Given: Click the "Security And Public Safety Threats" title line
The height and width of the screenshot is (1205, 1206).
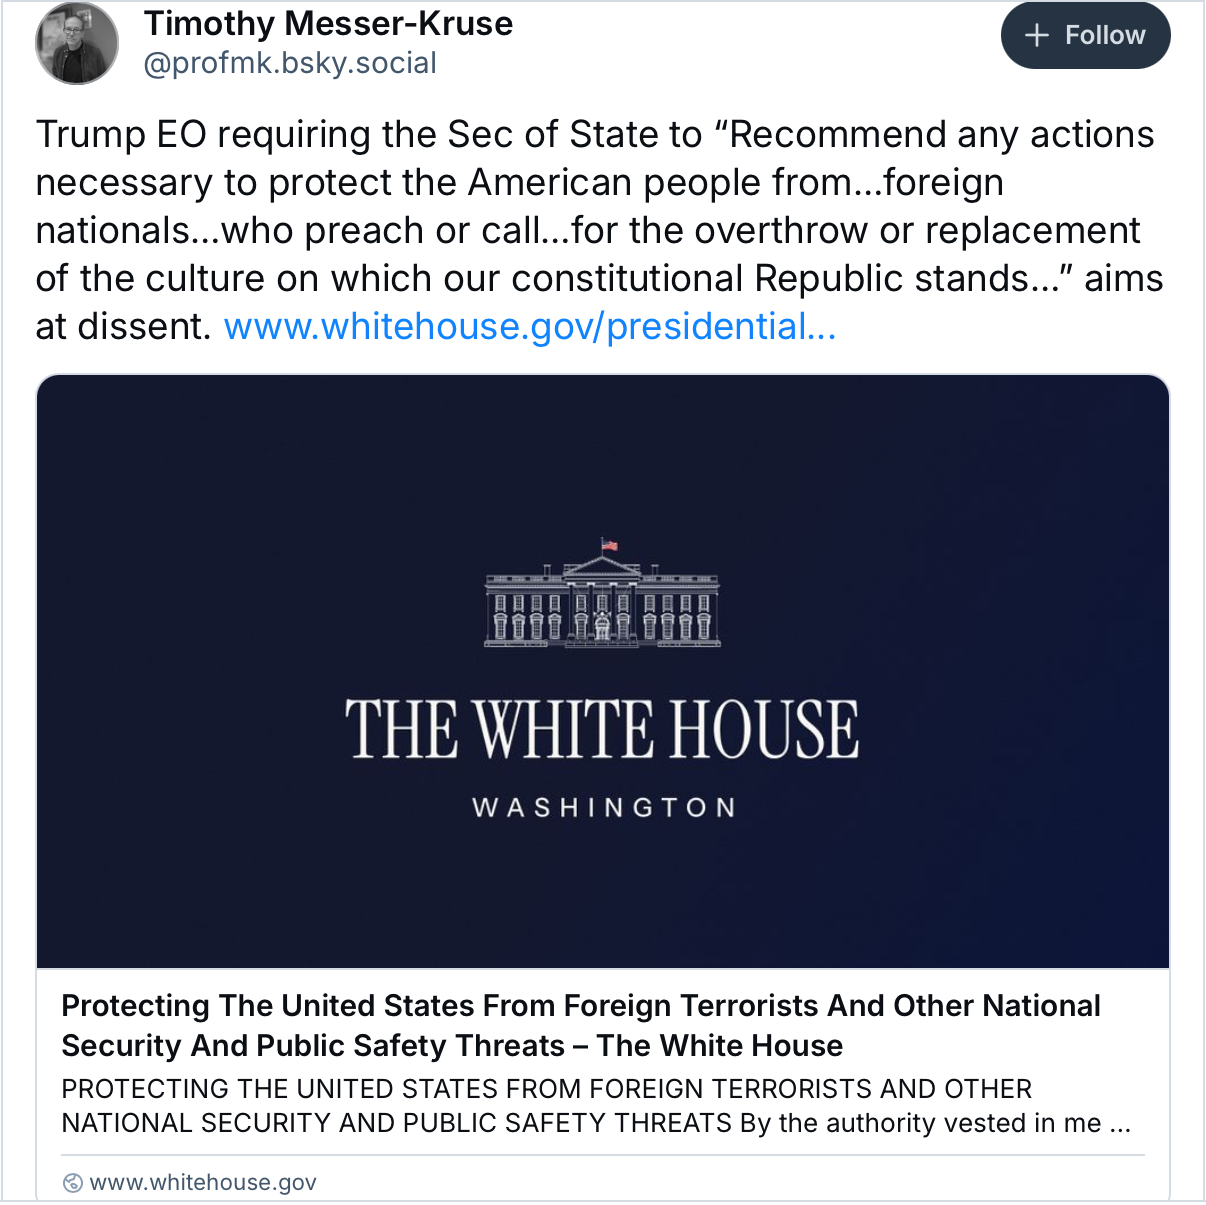Looking at the screenshot, I should tap(313, 1046).
